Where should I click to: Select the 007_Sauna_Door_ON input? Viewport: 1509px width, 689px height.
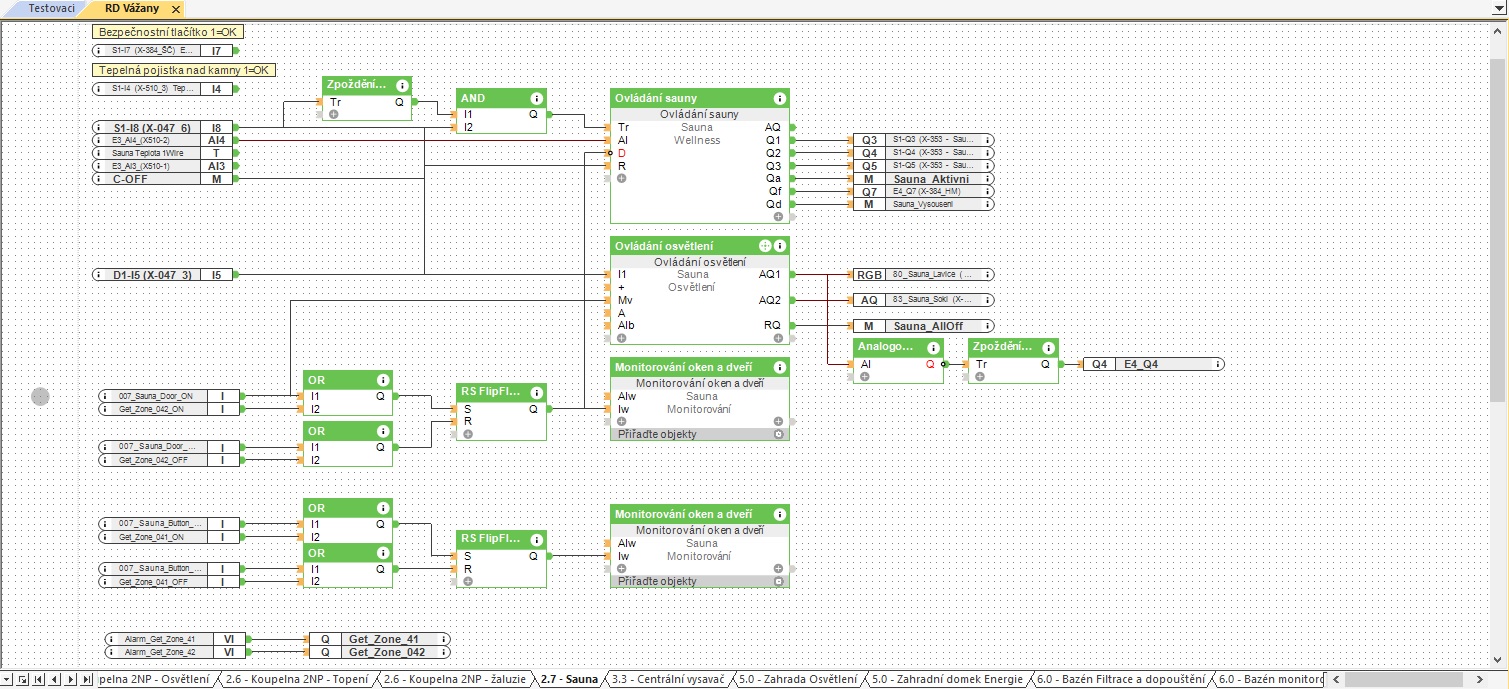(x=171, y=396)
